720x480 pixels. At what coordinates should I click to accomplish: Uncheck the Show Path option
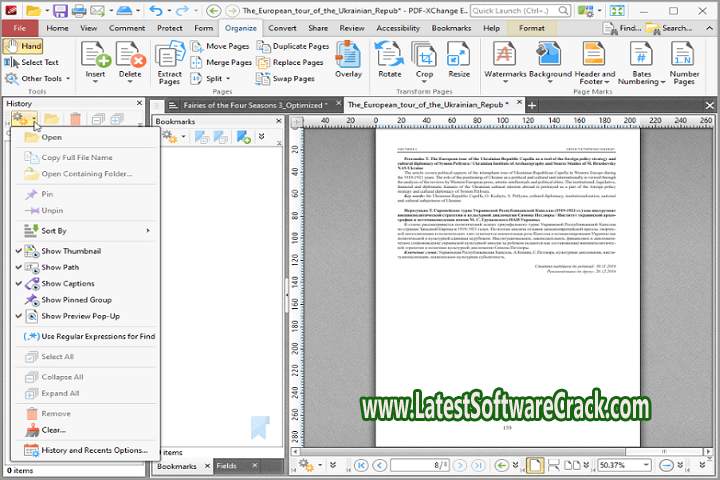[x=59, y=267]
